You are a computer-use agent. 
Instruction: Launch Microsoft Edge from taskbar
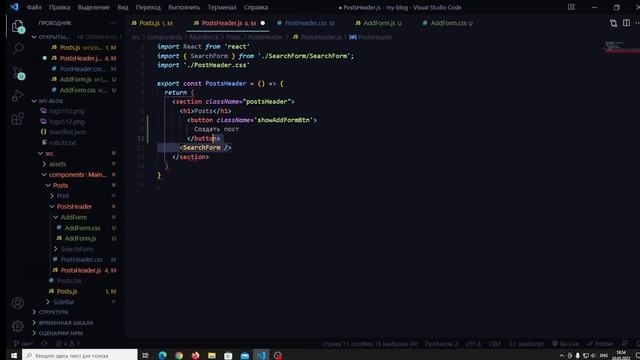pos(162,355)
